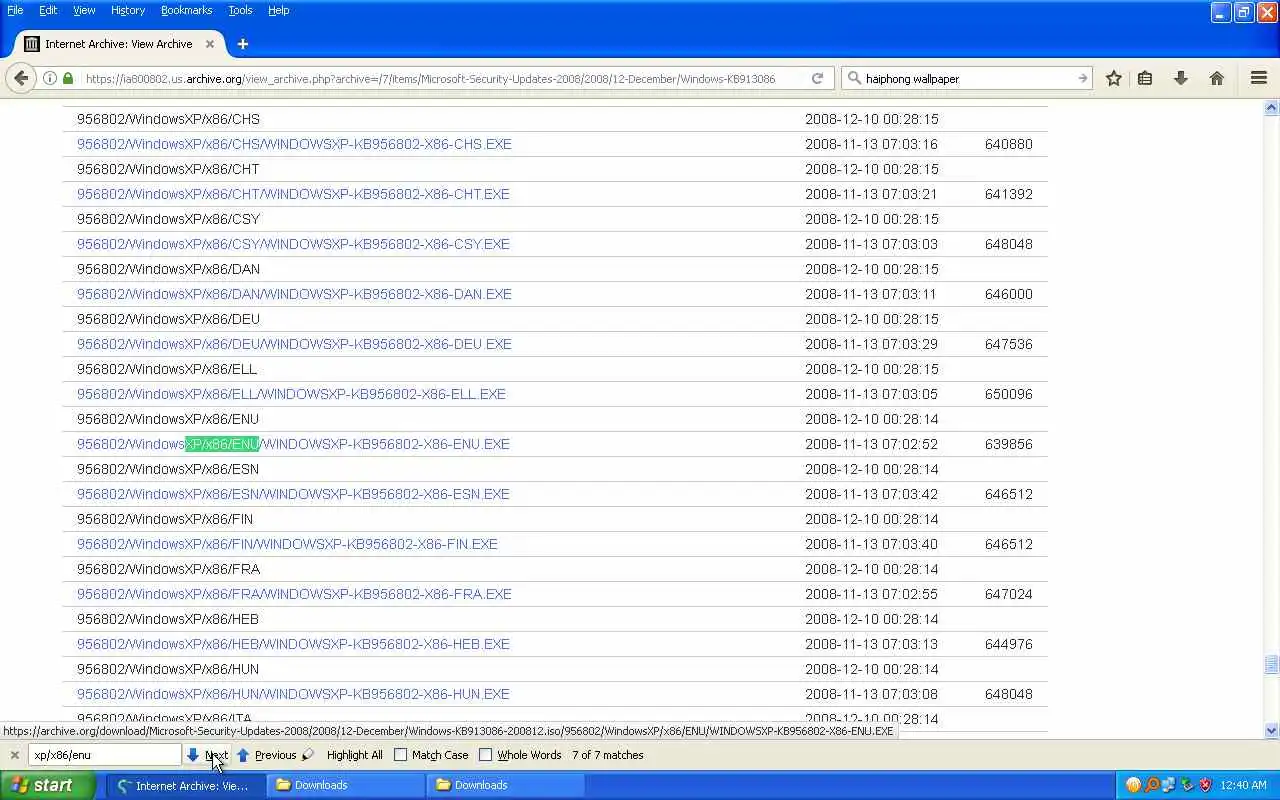Click the '7 of 7 matches' status text
The width and height of the screenshot is (1280, 800).
click(607, 755)
